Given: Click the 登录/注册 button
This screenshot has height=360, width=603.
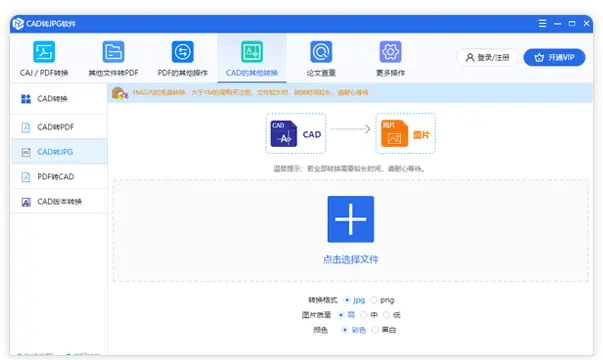Looking at the screenshot, I should [x=487, y=58].
